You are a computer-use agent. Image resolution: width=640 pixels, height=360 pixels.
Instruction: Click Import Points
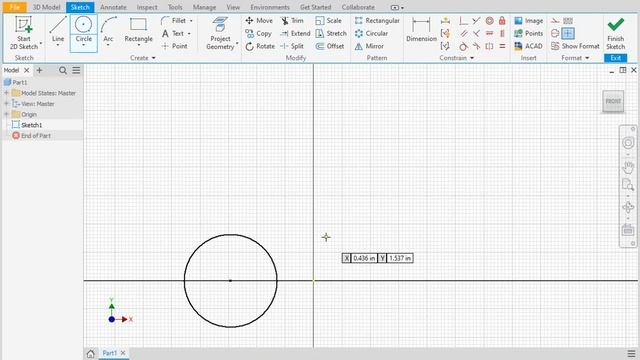point(529,33)
